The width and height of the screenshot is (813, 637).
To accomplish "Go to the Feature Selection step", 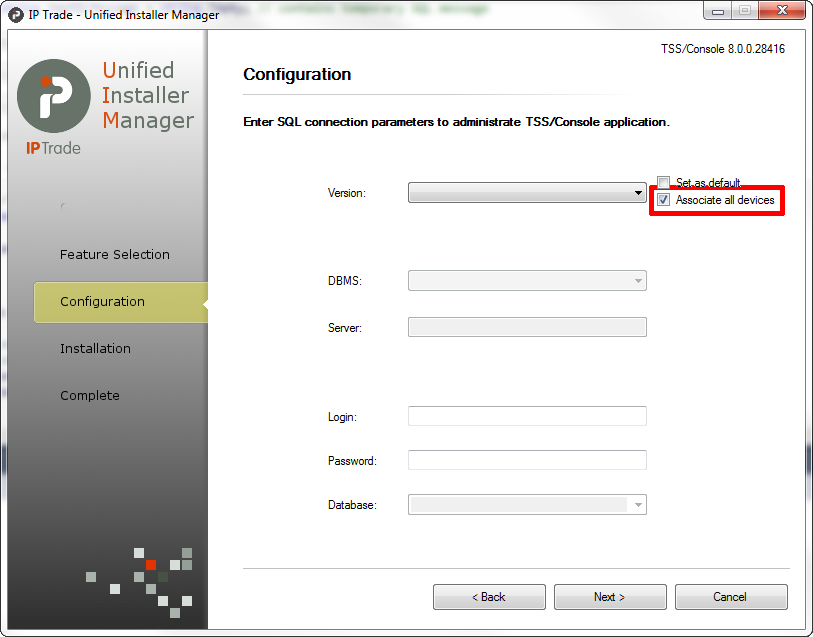I will click(x=115, y=254).
